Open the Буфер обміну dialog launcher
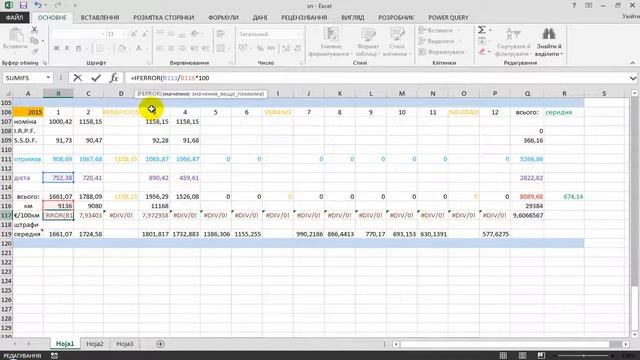This screenshot has width=640, height=360. coord(44,63)
